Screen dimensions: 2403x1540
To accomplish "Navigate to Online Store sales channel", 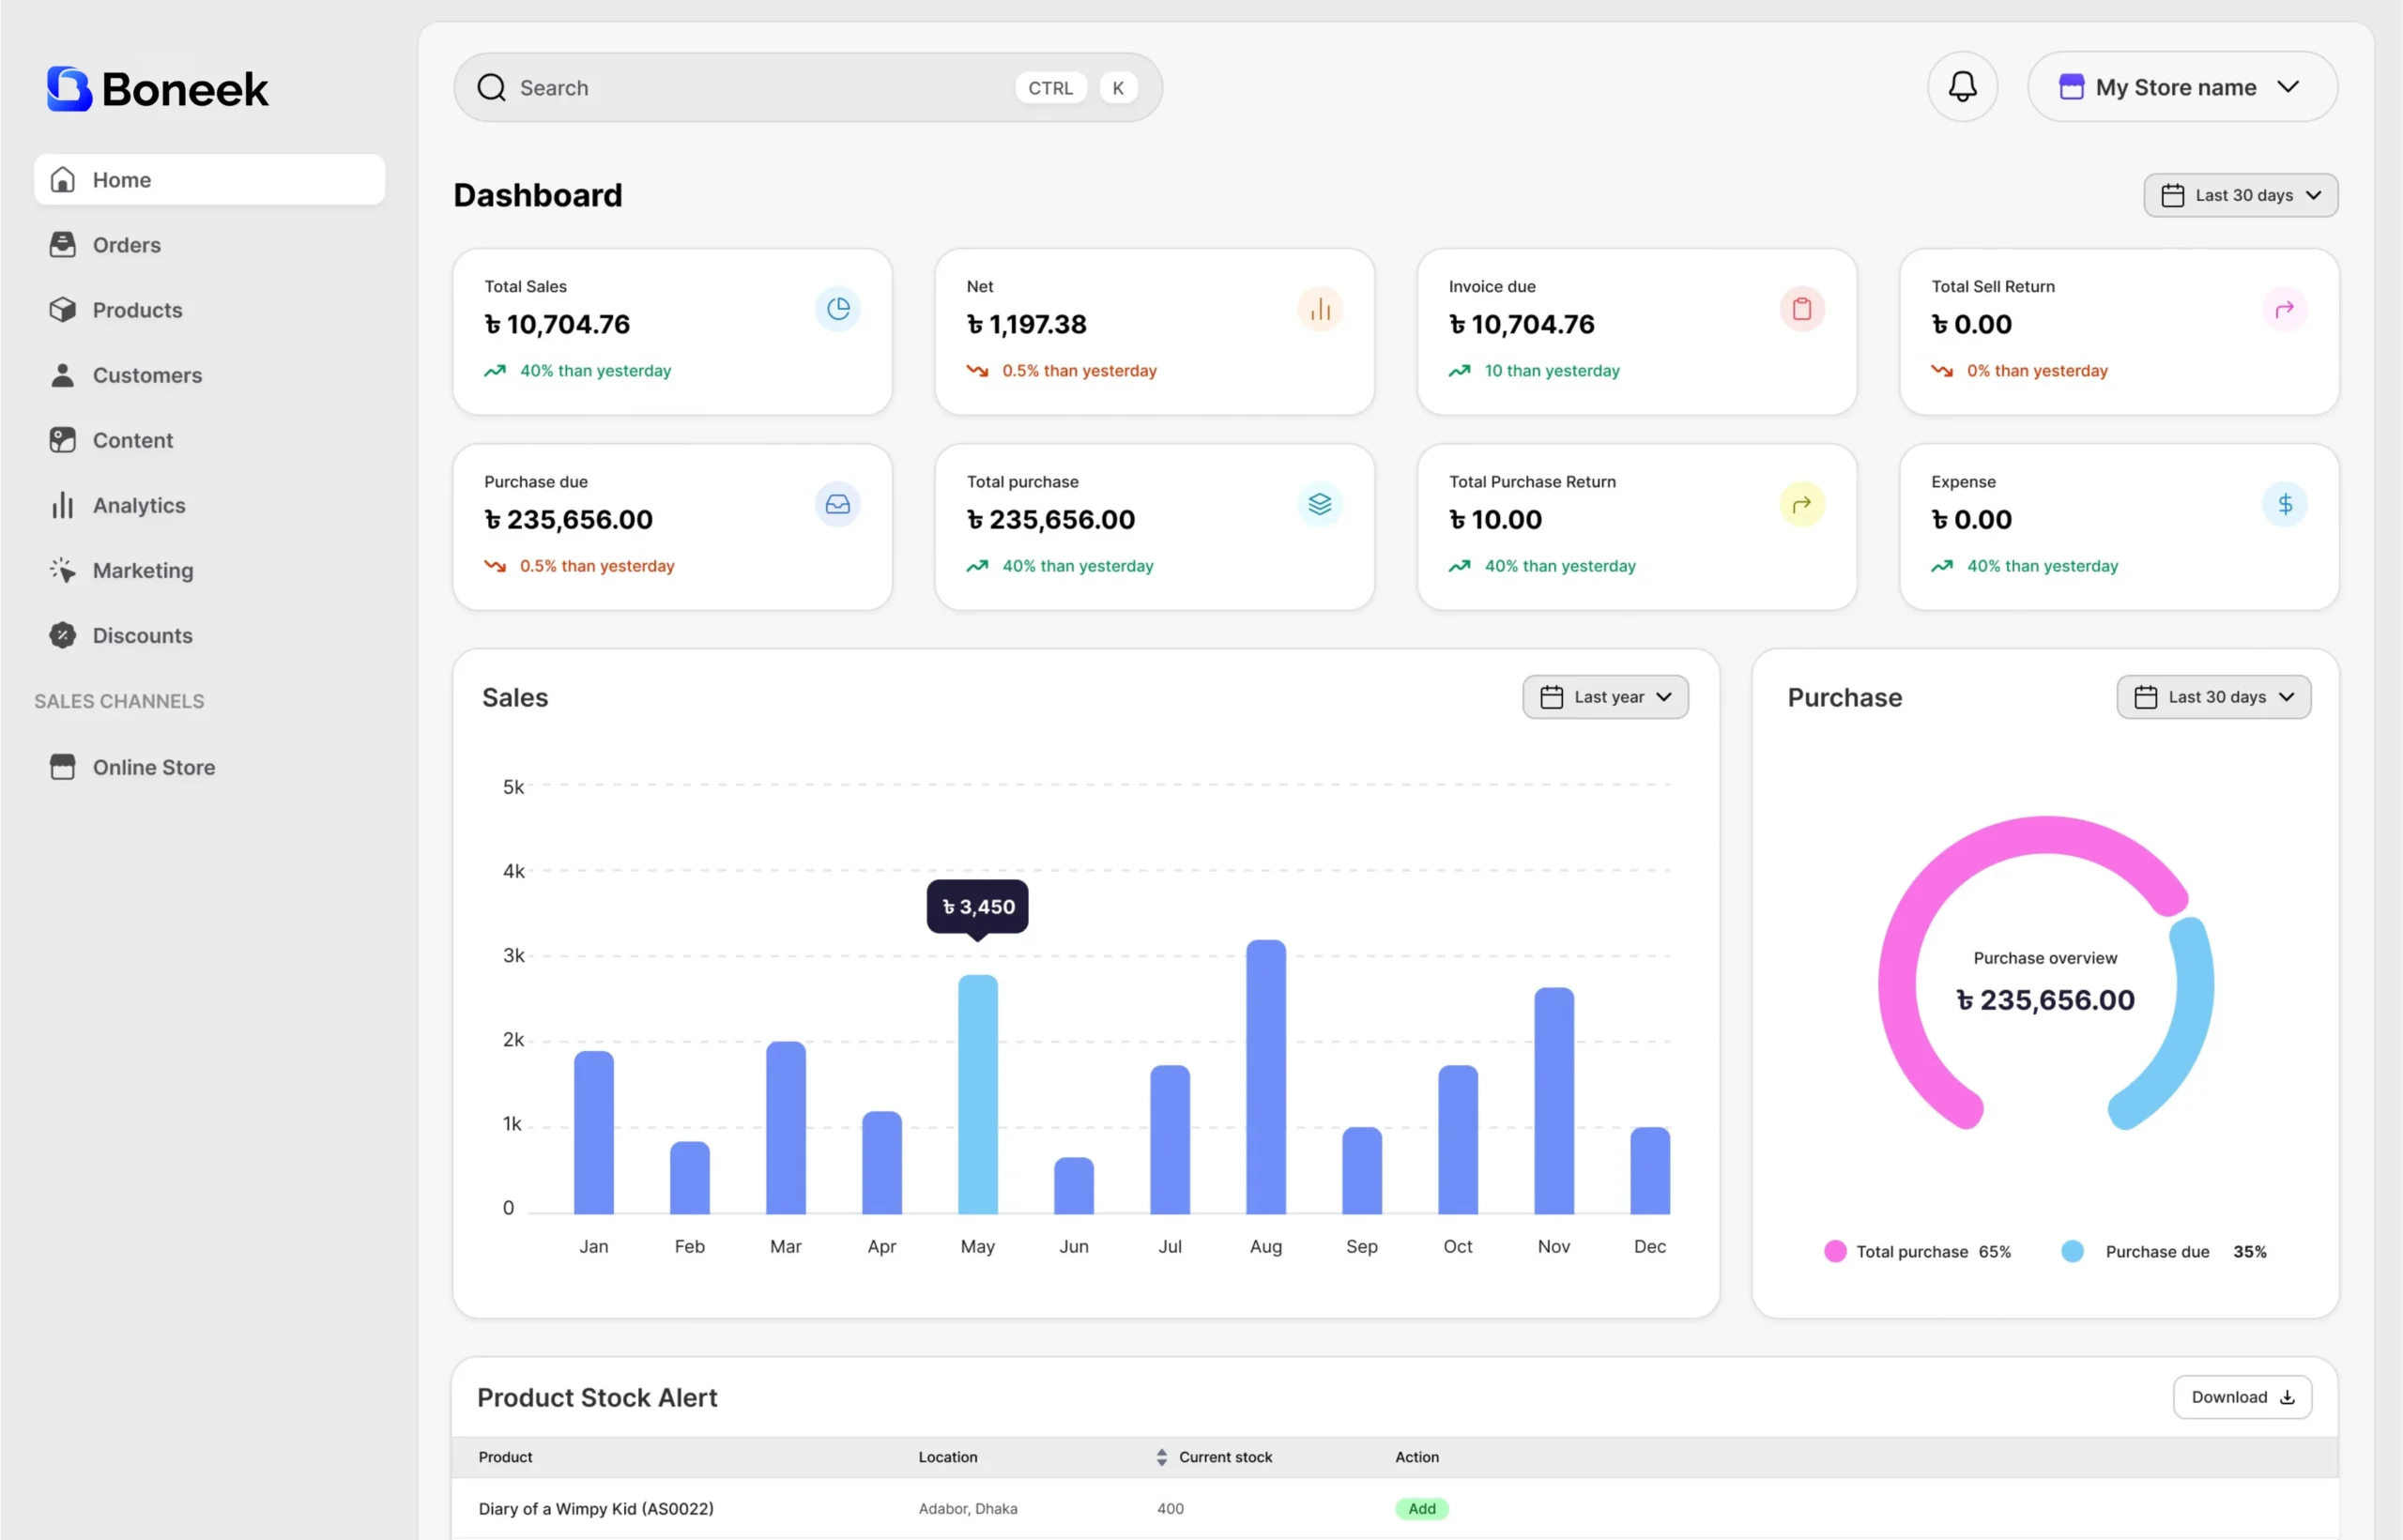I will pos(153,767).
